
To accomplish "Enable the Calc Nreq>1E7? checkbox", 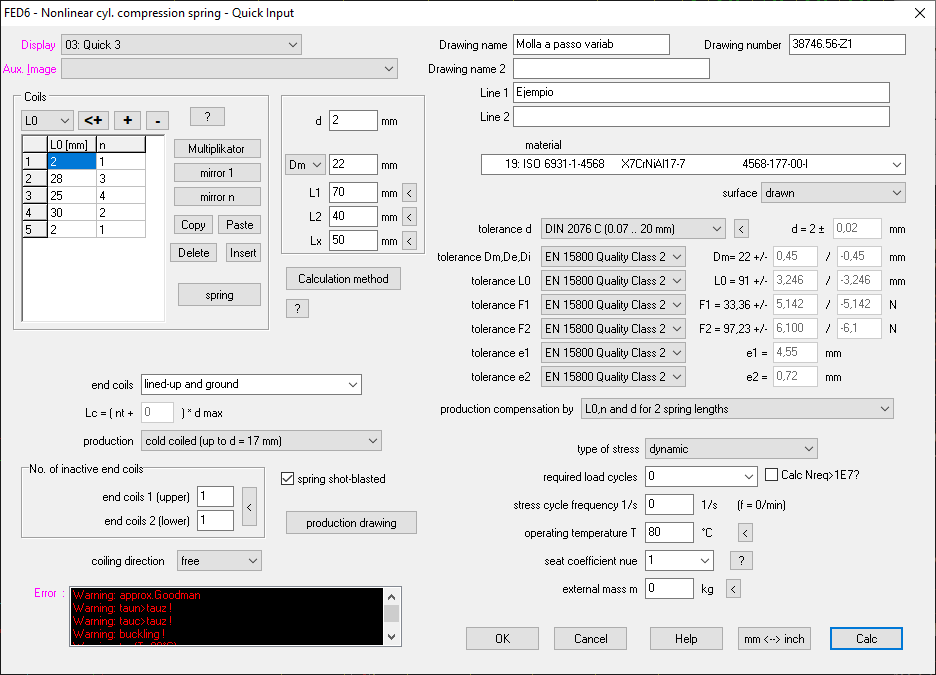I will tap(772, 475).
